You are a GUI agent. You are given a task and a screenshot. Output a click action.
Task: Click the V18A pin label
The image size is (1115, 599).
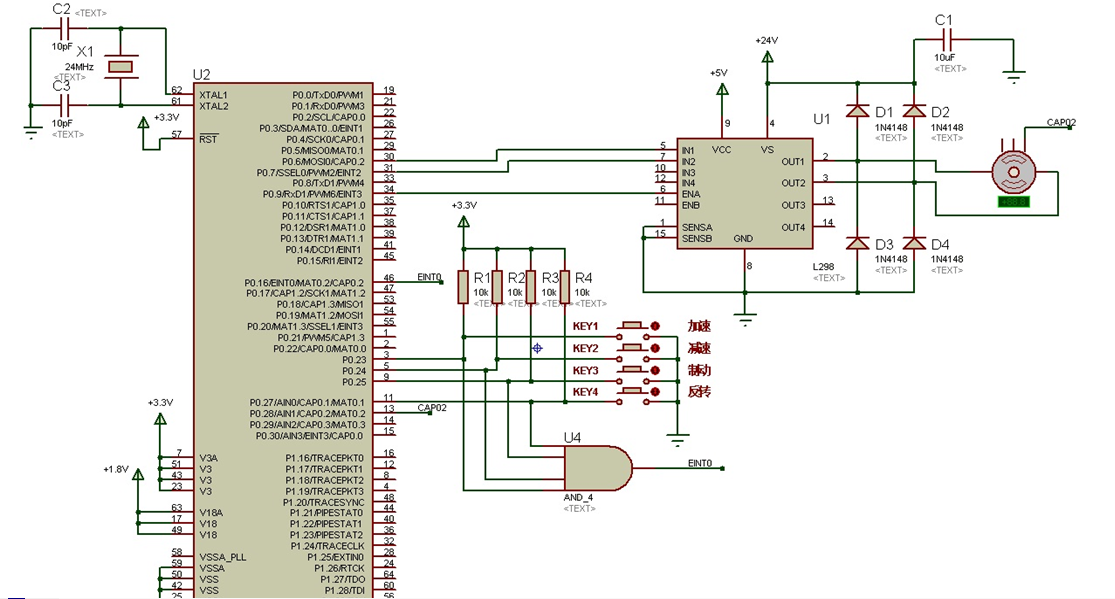pos(211,513)
